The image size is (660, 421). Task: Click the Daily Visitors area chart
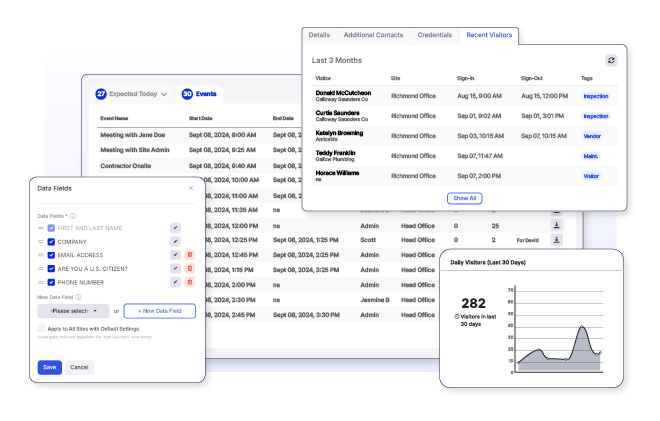click(559, 349)
